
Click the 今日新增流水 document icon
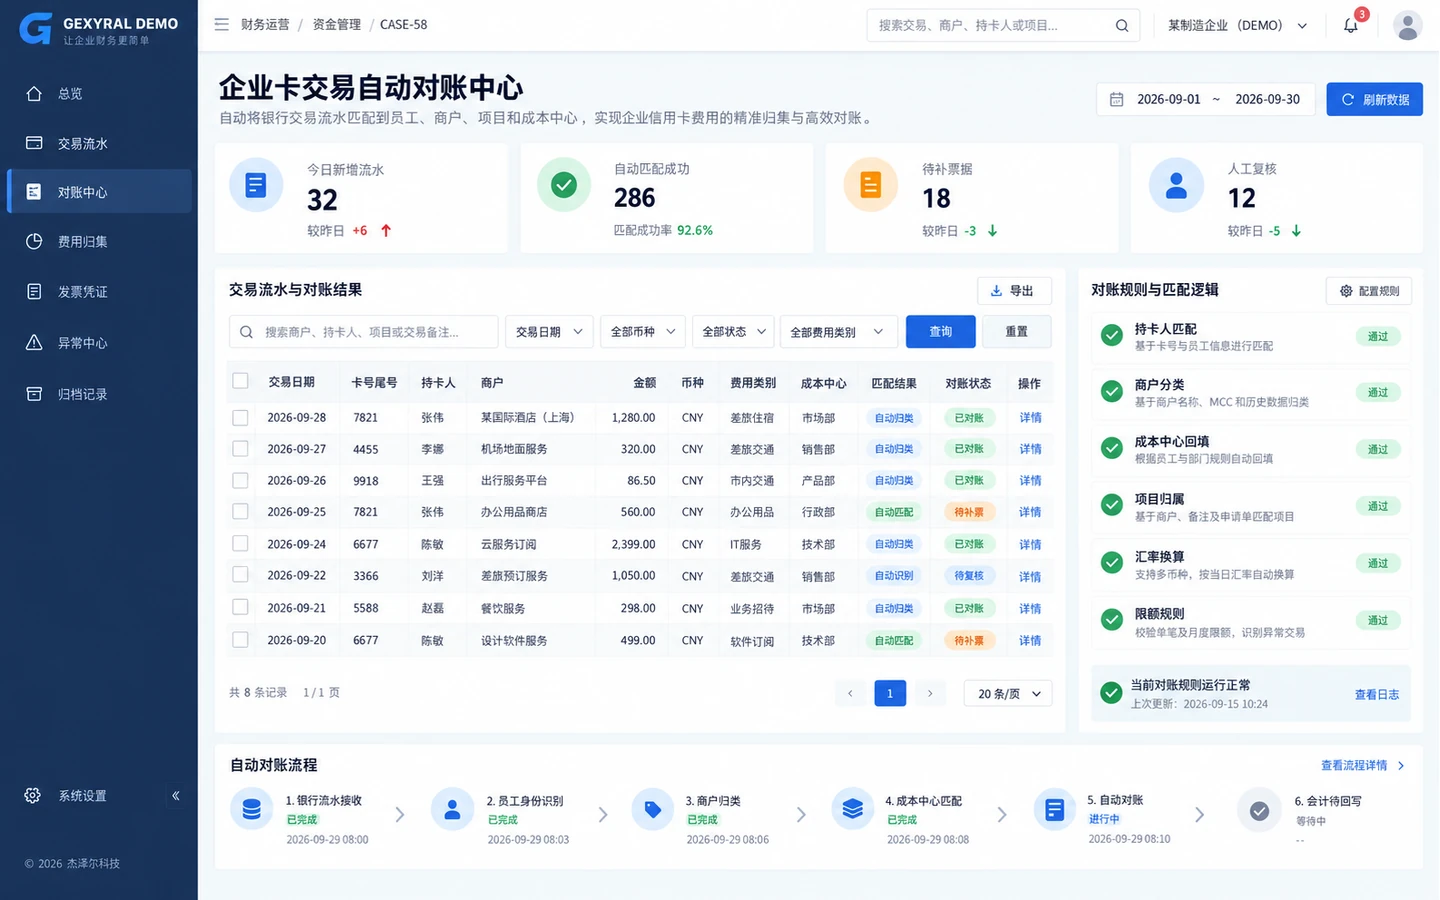coord(256,185)
